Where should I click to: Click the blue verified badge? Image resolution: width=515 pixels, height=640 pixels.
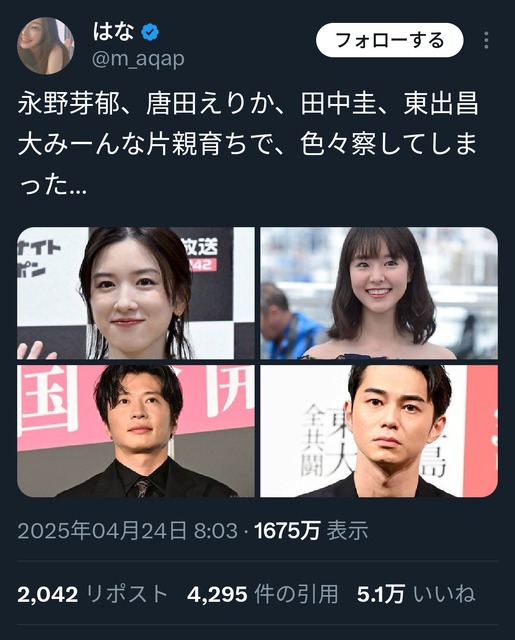pos(150,32)
